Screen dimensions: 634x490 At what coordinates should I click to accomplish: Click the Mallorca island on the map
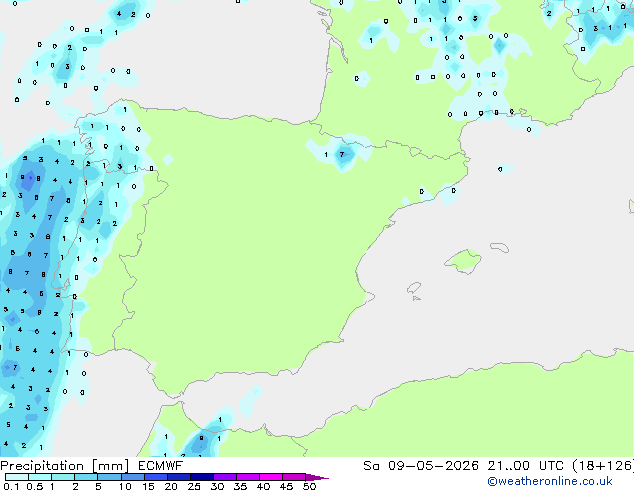(463, 262)
